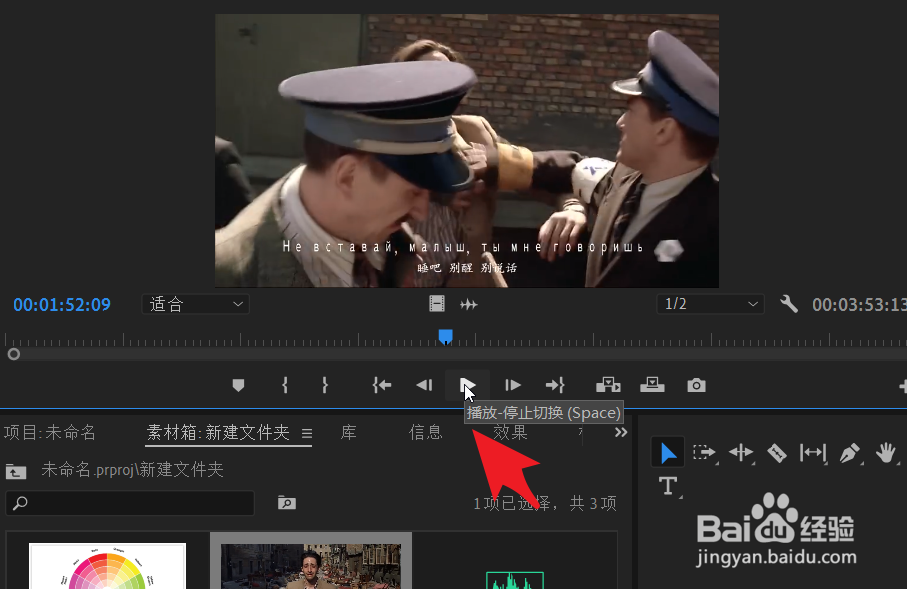Select the Hand tool
This screenshot has height=589, width=907.
[x=885, y=452]
